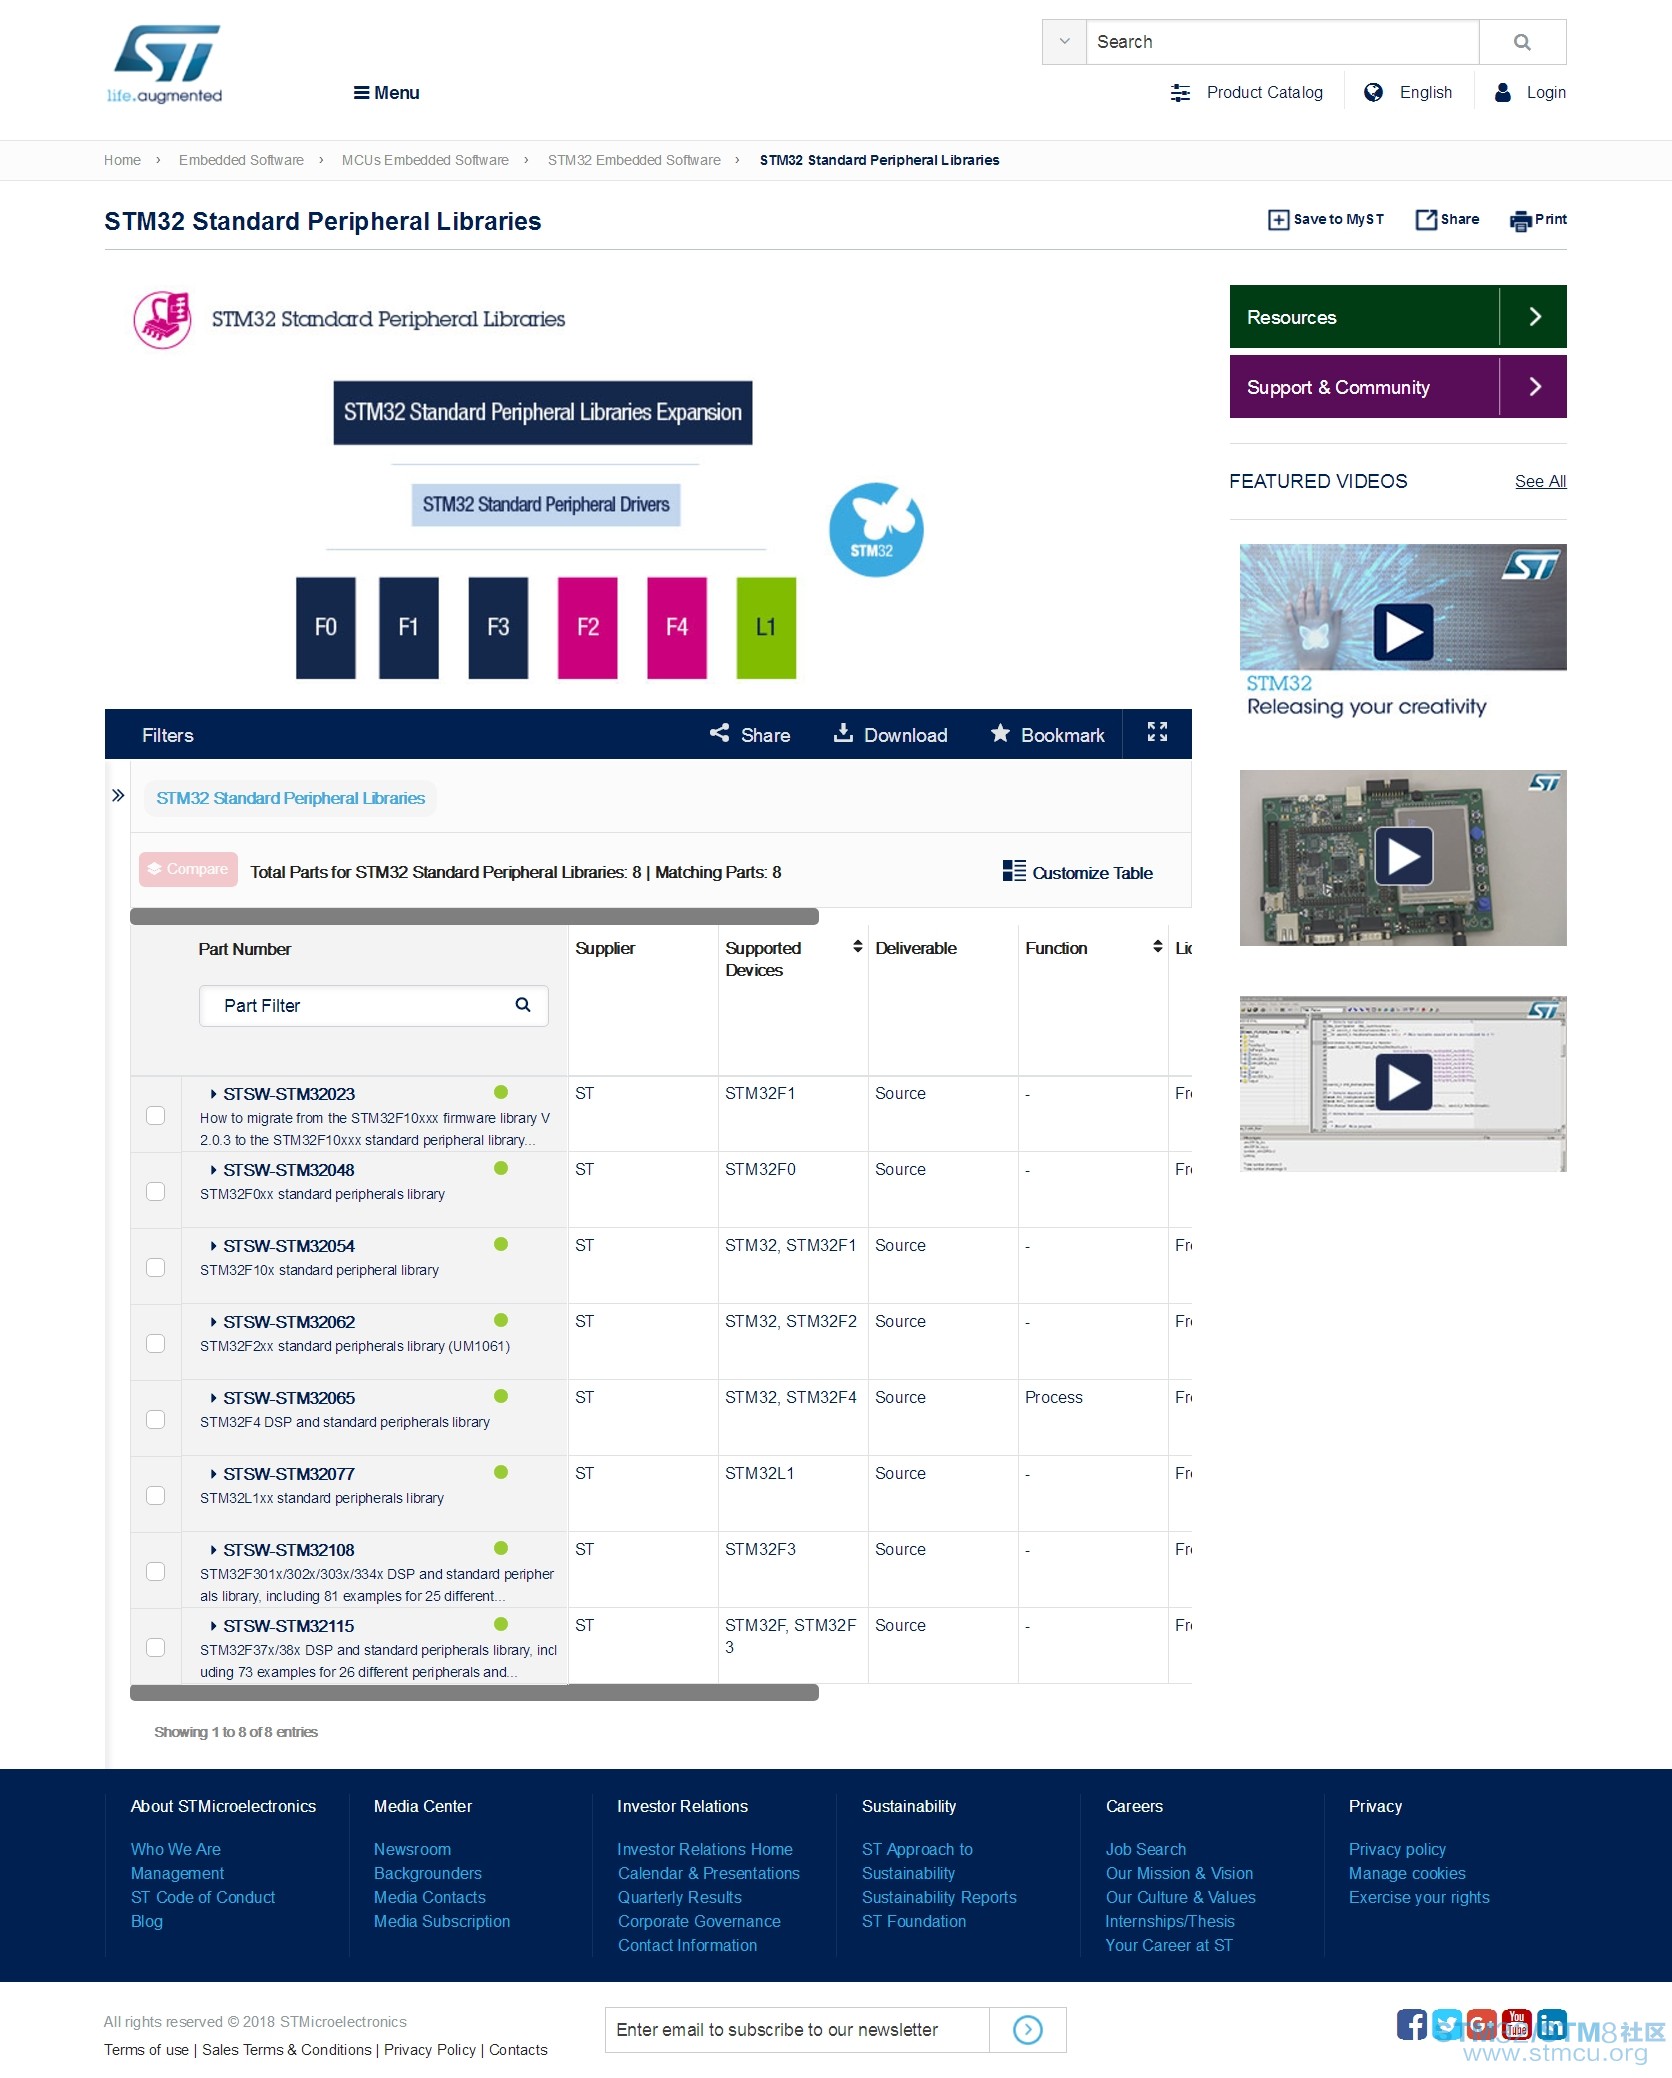Click the search magnifier button in header
The image size is (1672, 2078).
coord(1522,42)
